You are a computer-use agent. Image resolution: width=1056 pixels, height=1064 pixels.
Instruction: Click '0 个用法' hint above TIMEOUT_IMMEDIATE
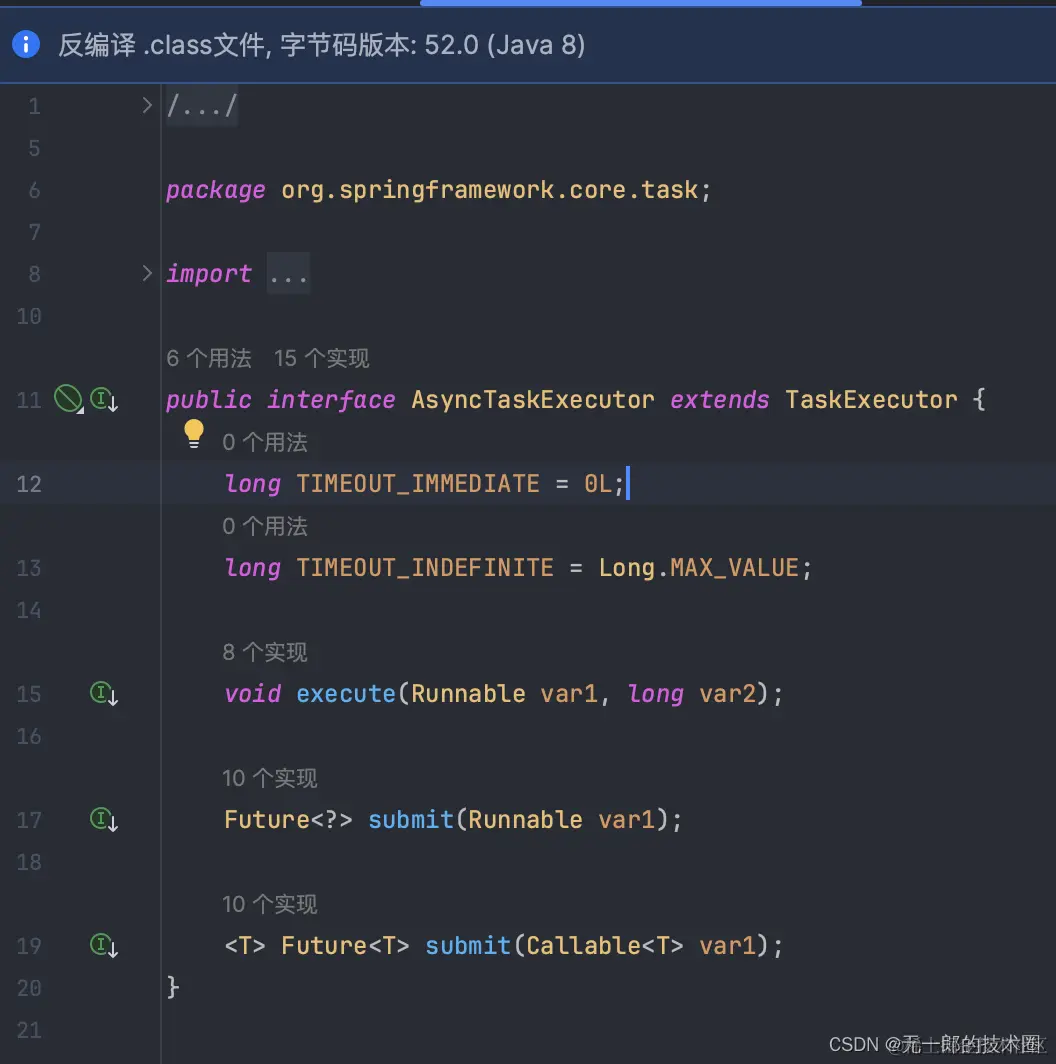265,442
